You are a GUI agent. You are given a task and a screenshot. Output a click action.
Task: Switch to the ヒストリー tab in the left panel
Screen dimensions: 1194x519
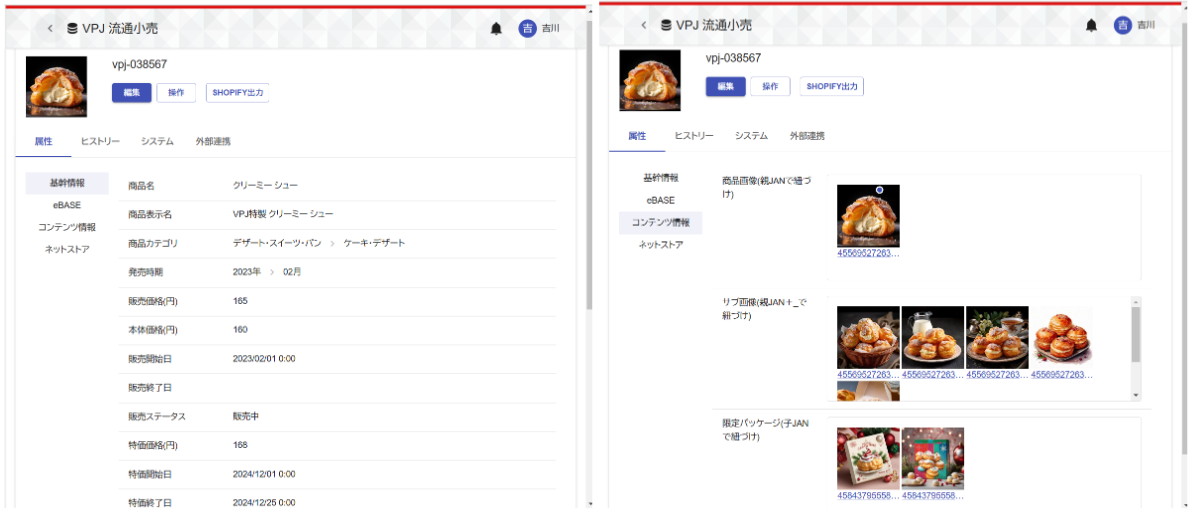coord(100,142)
